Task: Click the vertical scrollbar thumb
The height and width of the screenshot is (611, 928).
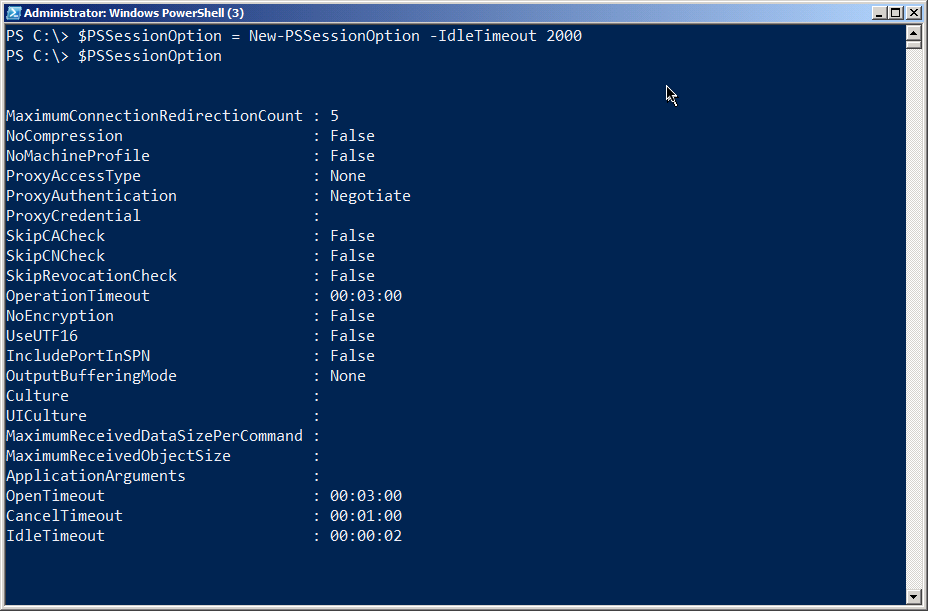Action: coord(913,44)
